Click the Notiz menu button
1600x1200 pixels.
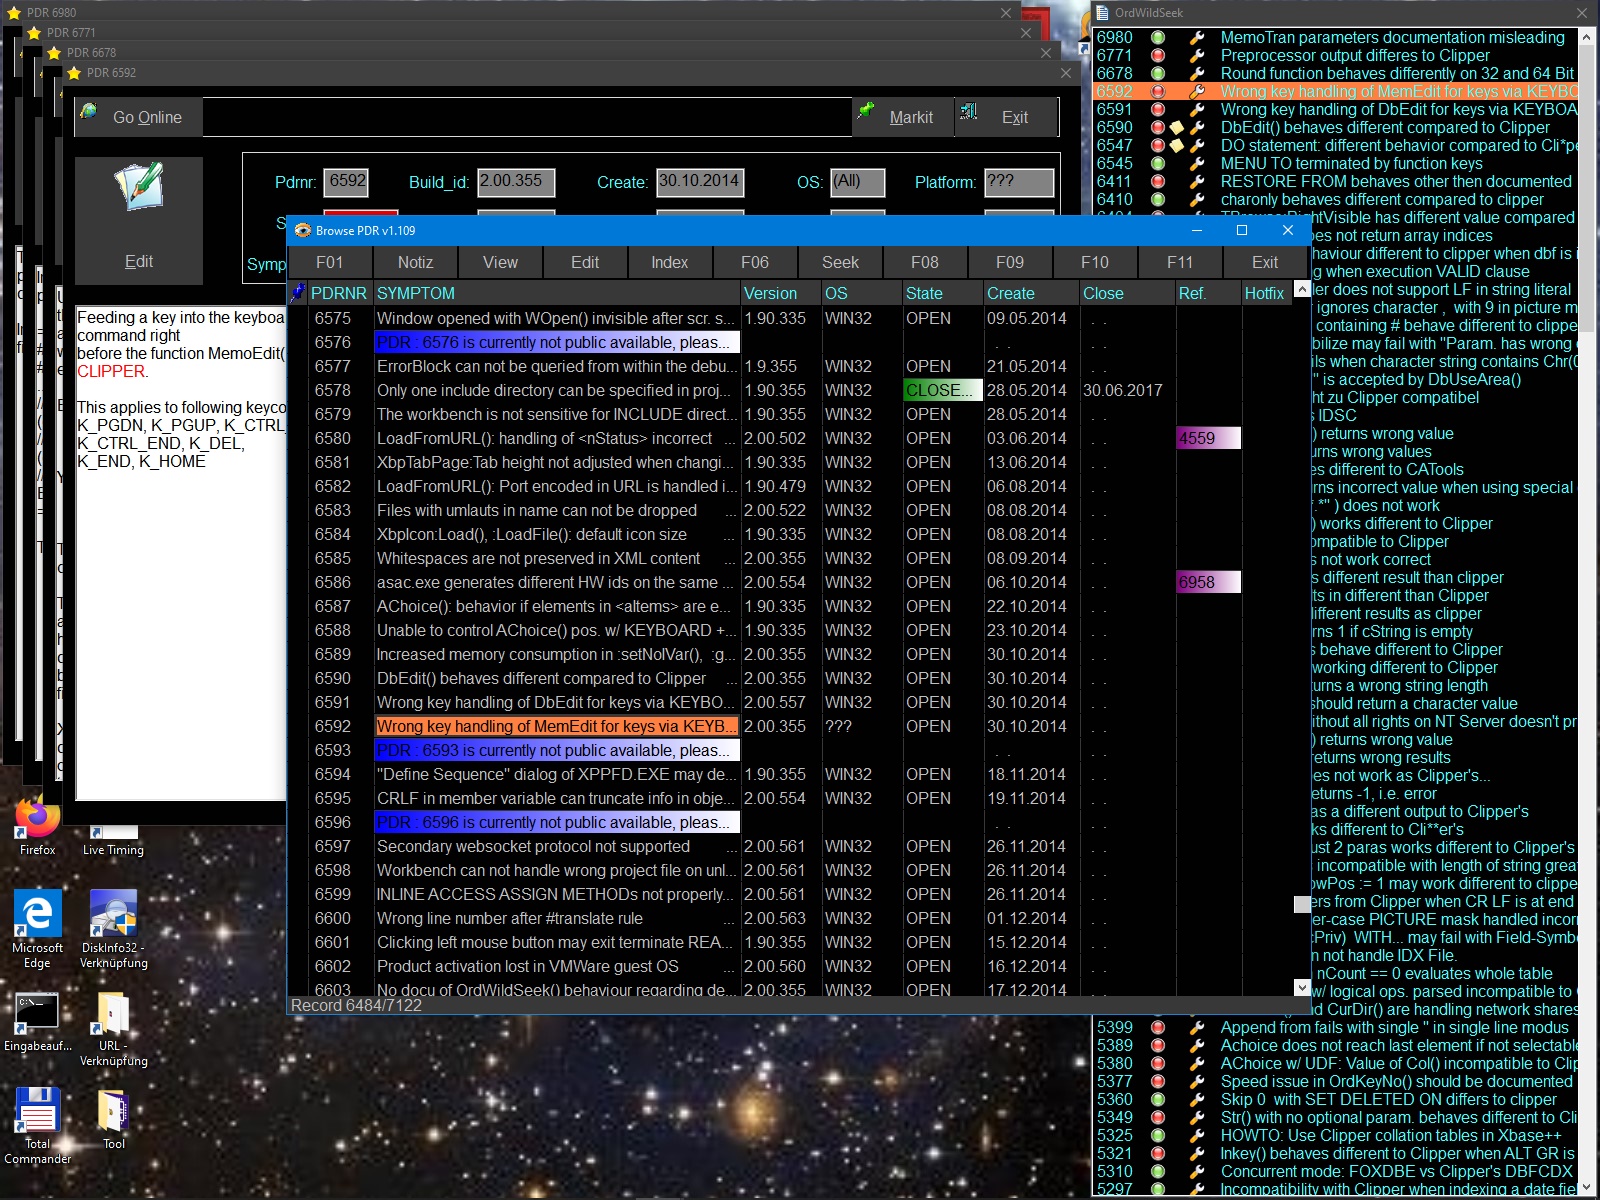415,262
